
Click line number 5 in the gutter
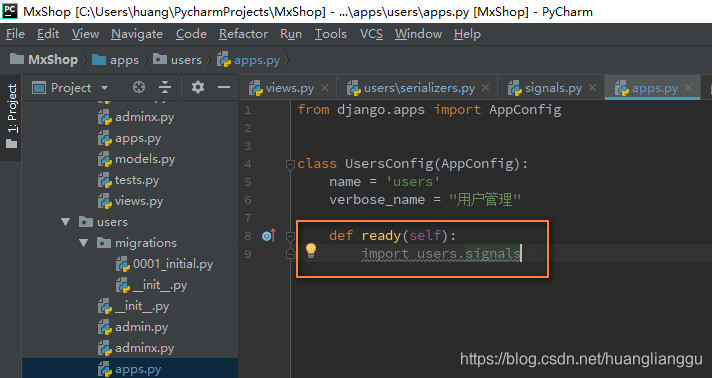point(248,182)
